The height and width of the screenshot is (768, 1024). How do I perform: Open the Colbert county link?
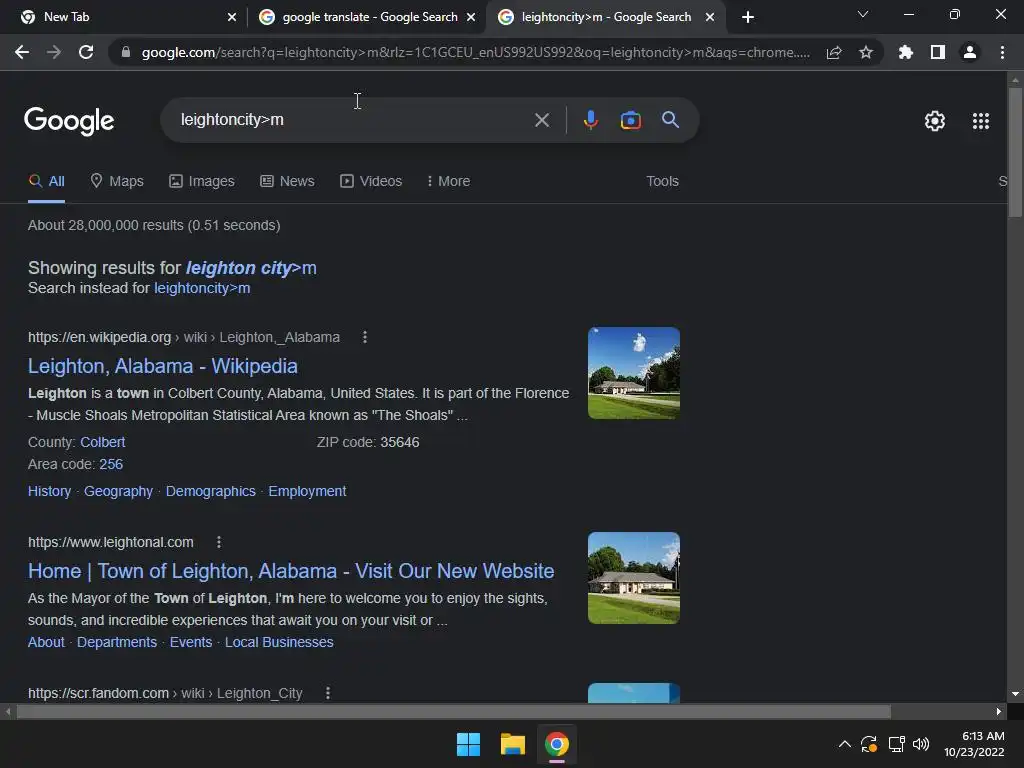click(x=103, y=442)
